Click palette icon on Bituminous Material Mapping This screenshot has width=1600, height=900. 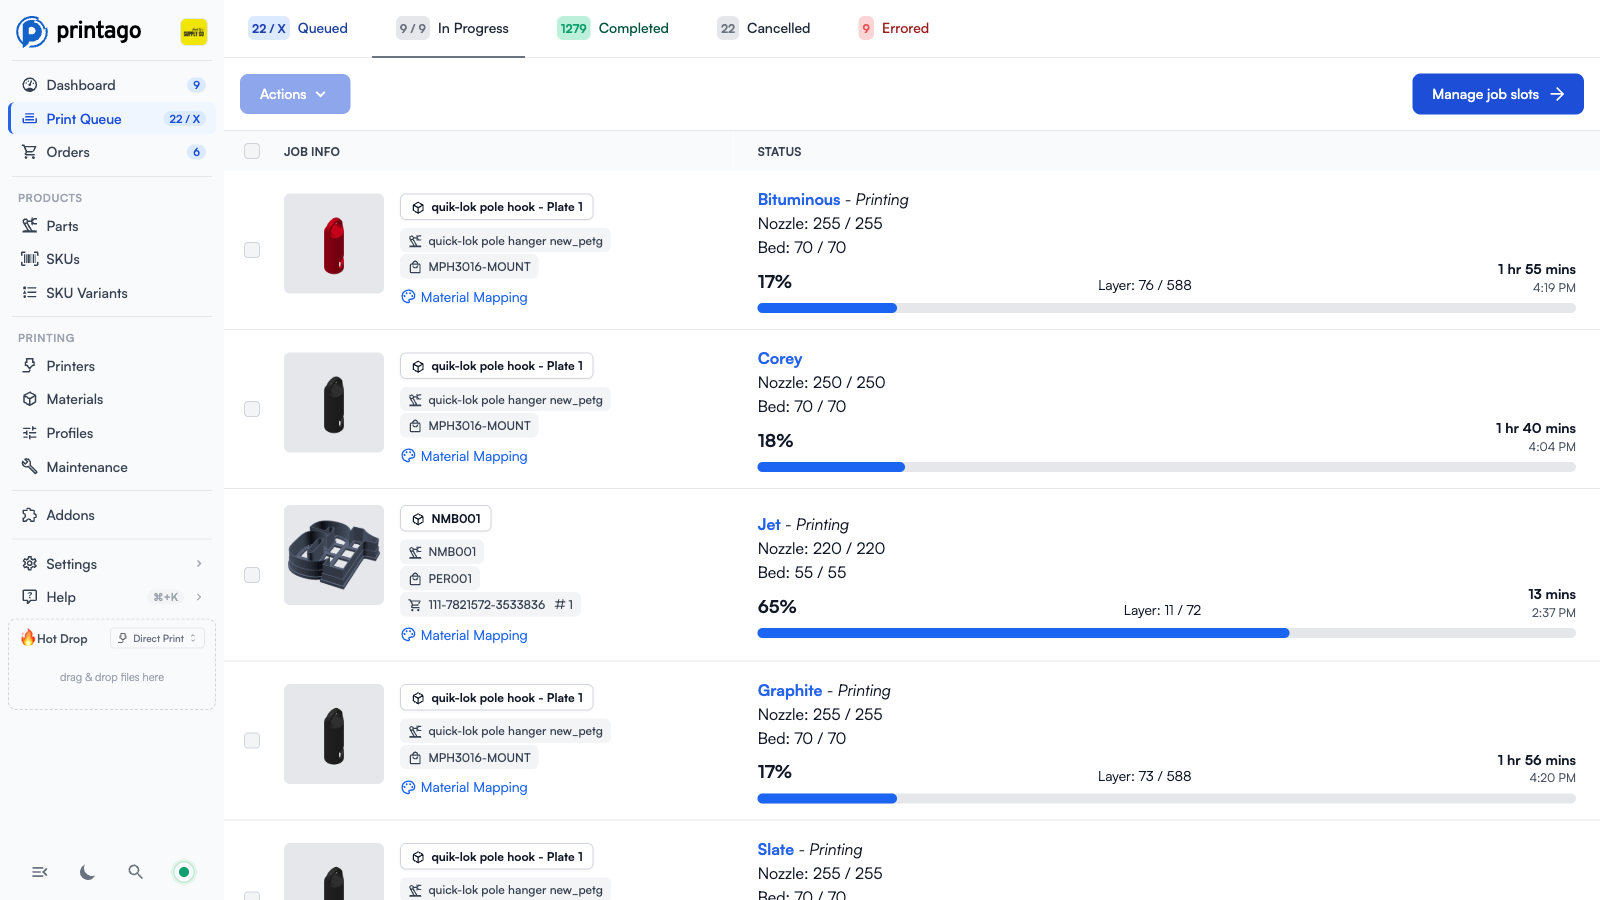(x=408, y=297)
